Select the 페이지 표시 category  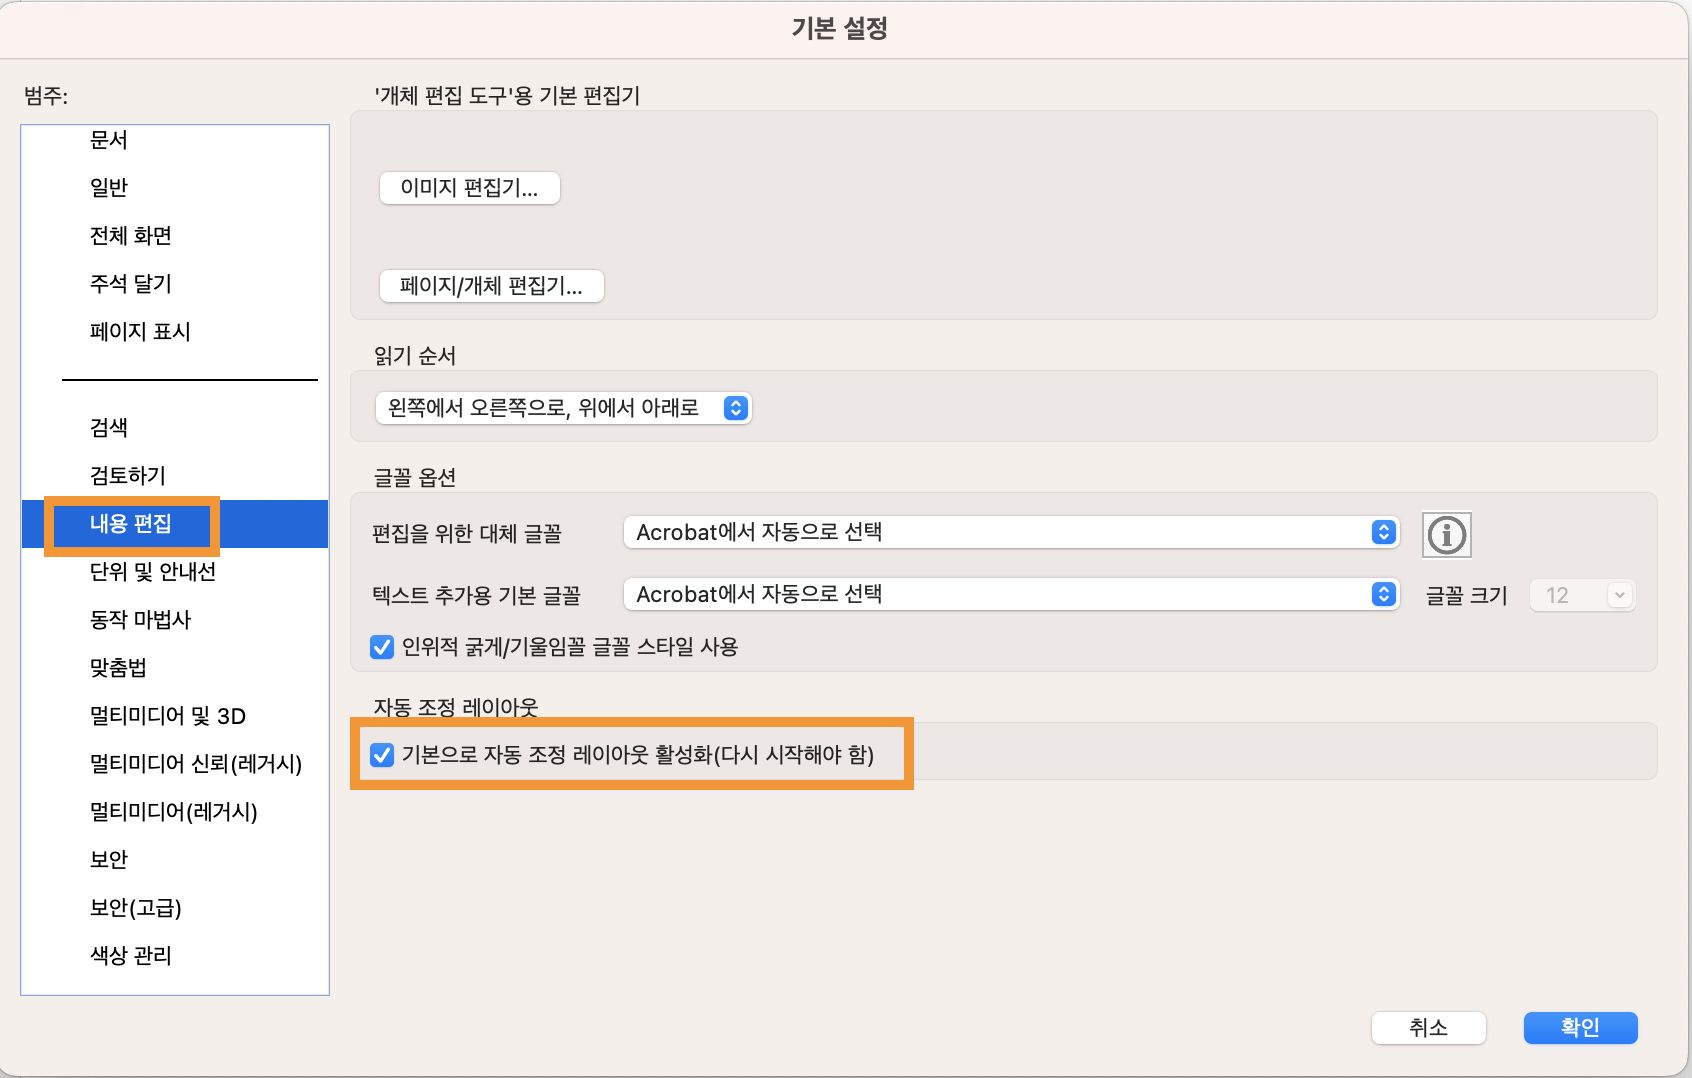pyautogui.click(x=139, y=331)
